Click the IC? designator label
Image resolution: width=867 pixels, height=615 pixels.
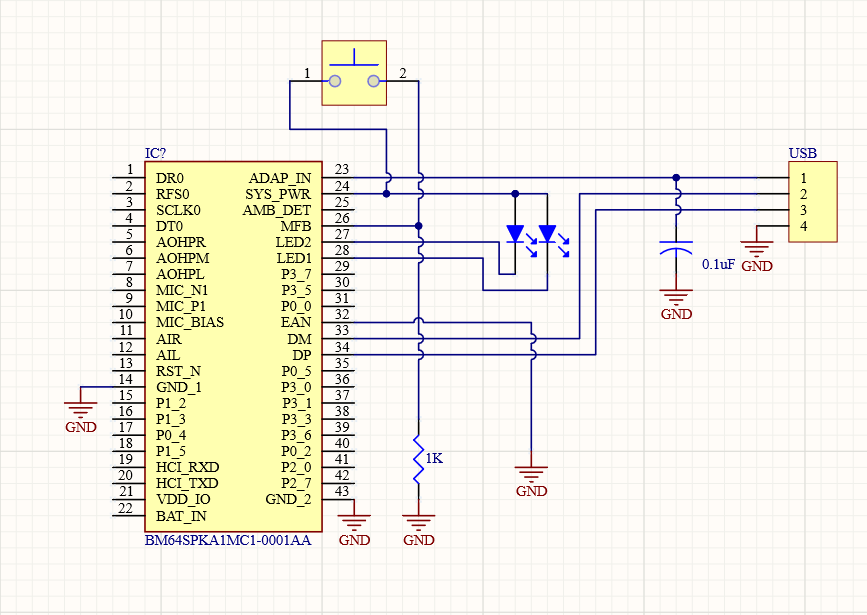(155, 153)
